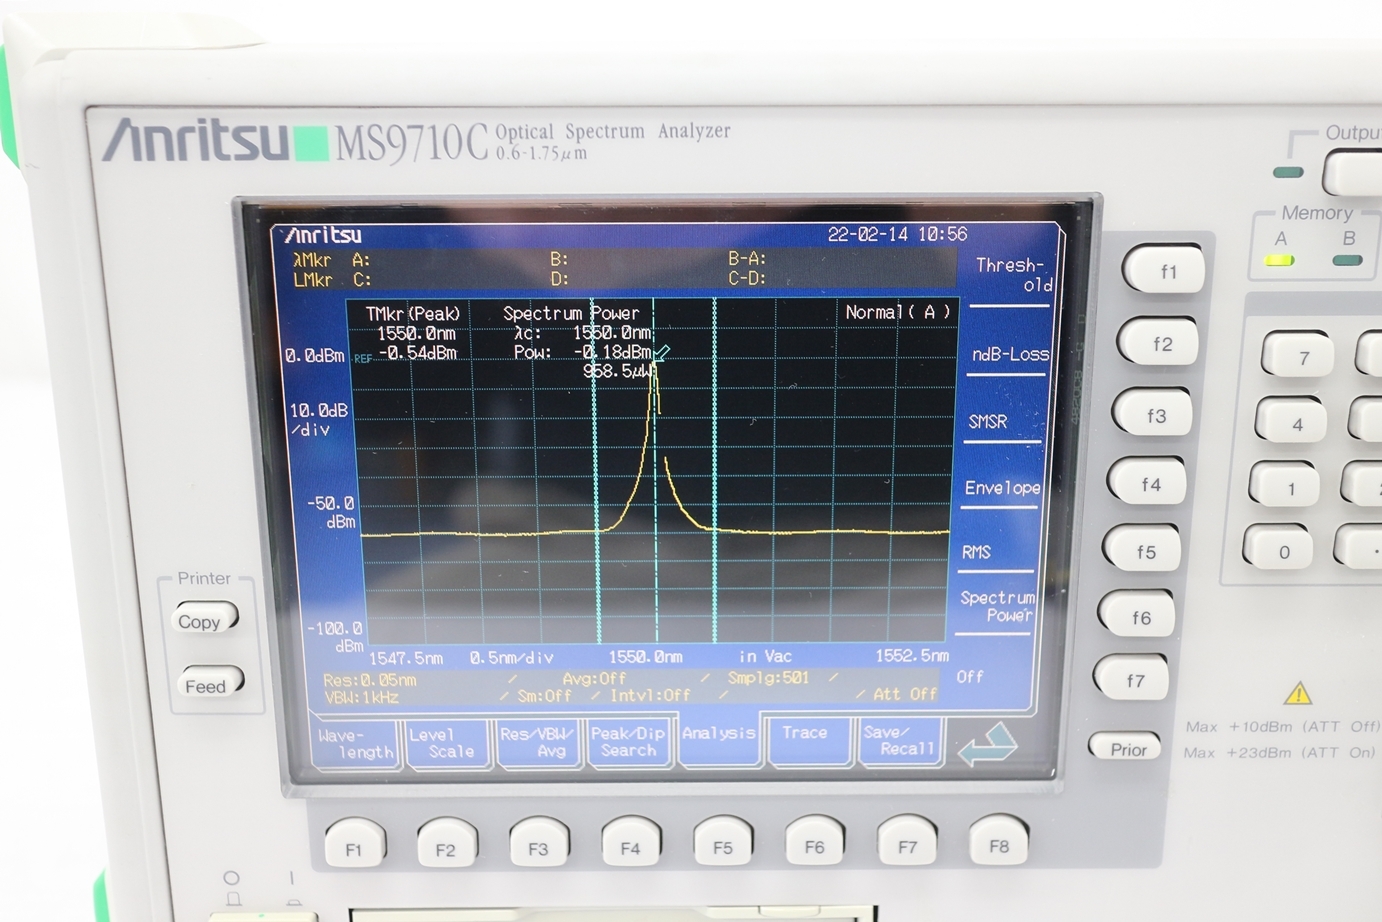Push the f5 side key

point(1144,551)
